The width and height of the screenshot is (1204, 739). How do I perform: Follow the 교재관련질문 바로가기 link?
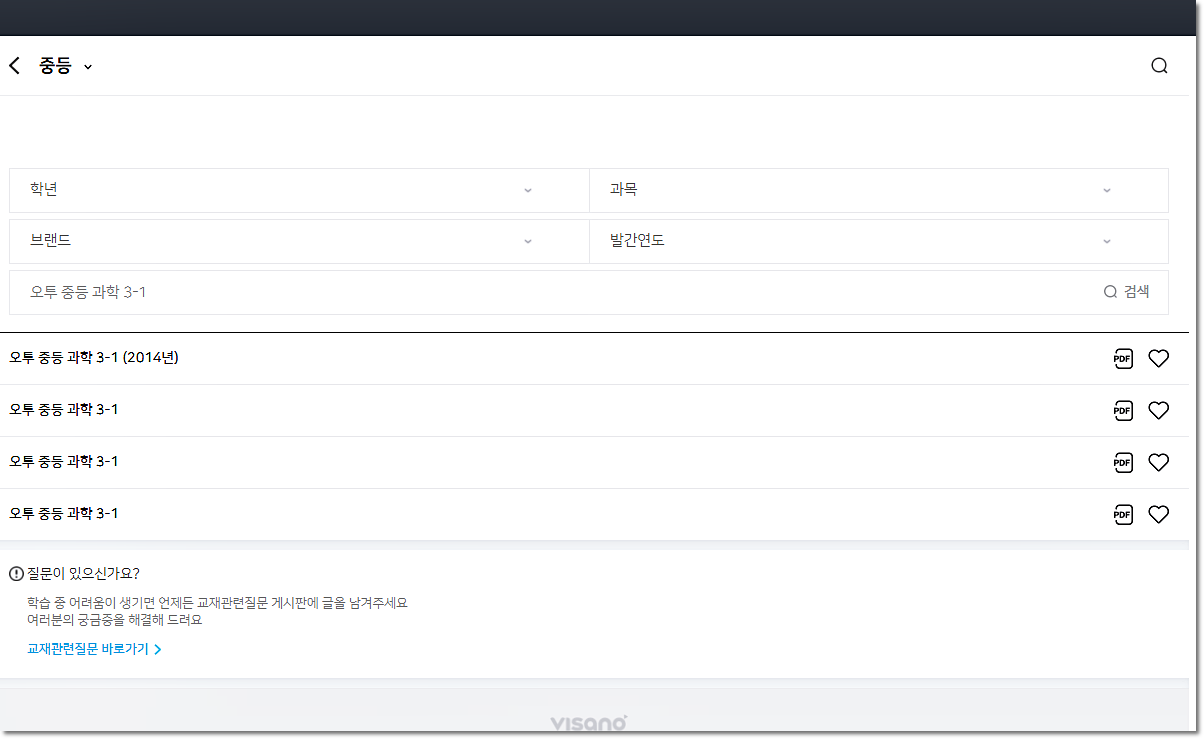tap(94, 649)
